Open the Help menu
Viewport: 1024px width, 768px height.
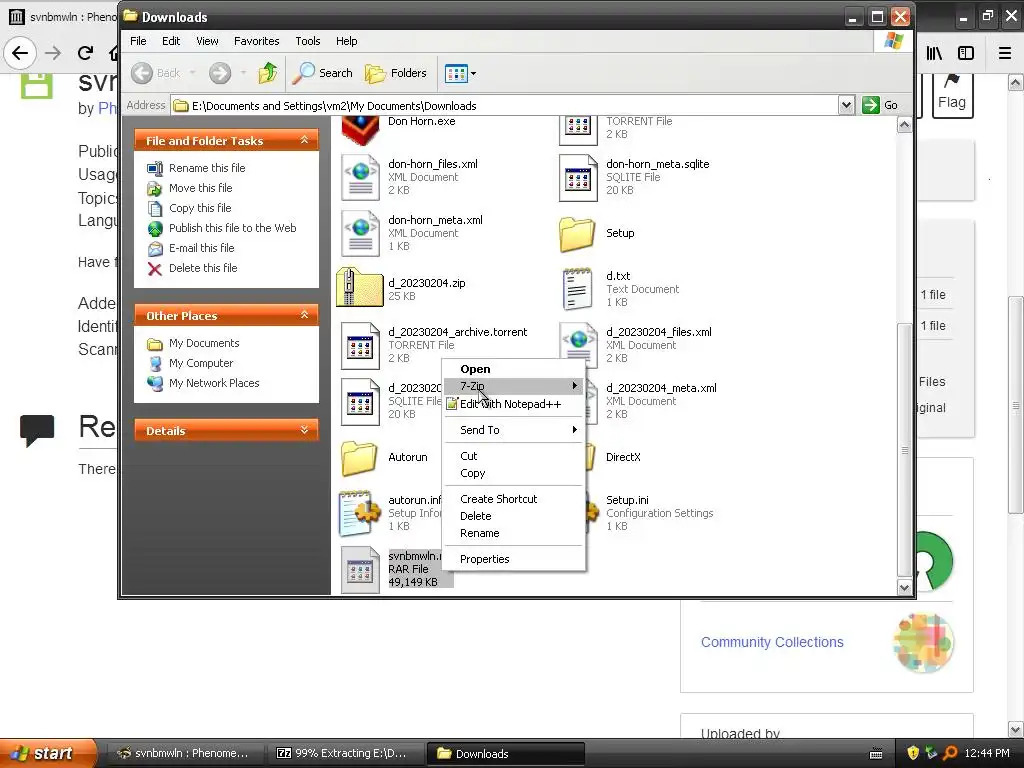coord(347,40)
